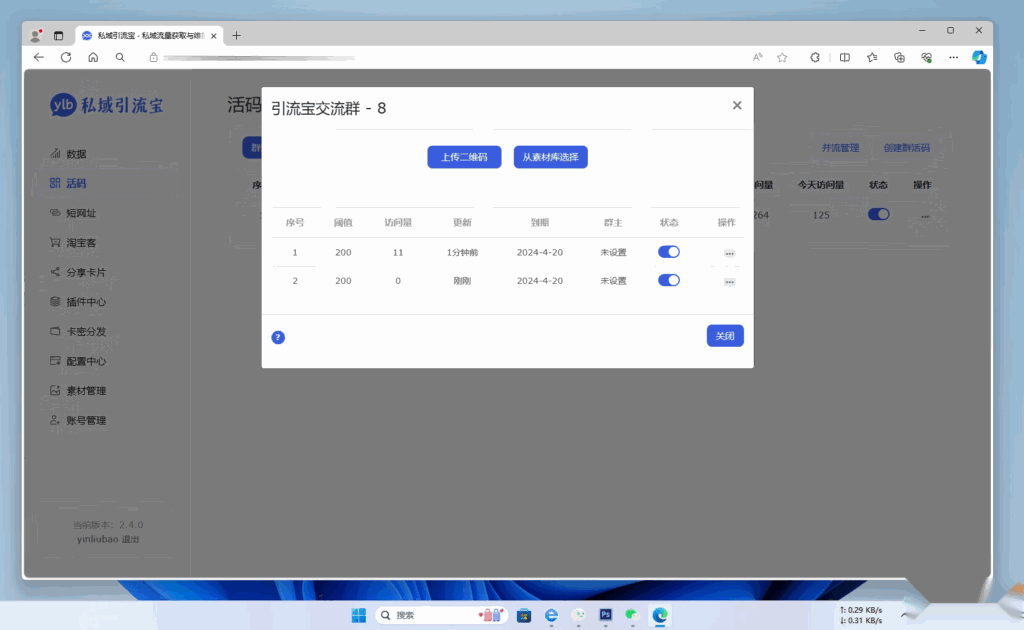Toggle the status switch showing 125 visits
The width and height of the screenshot is (1024, 630).
[878, 213]
